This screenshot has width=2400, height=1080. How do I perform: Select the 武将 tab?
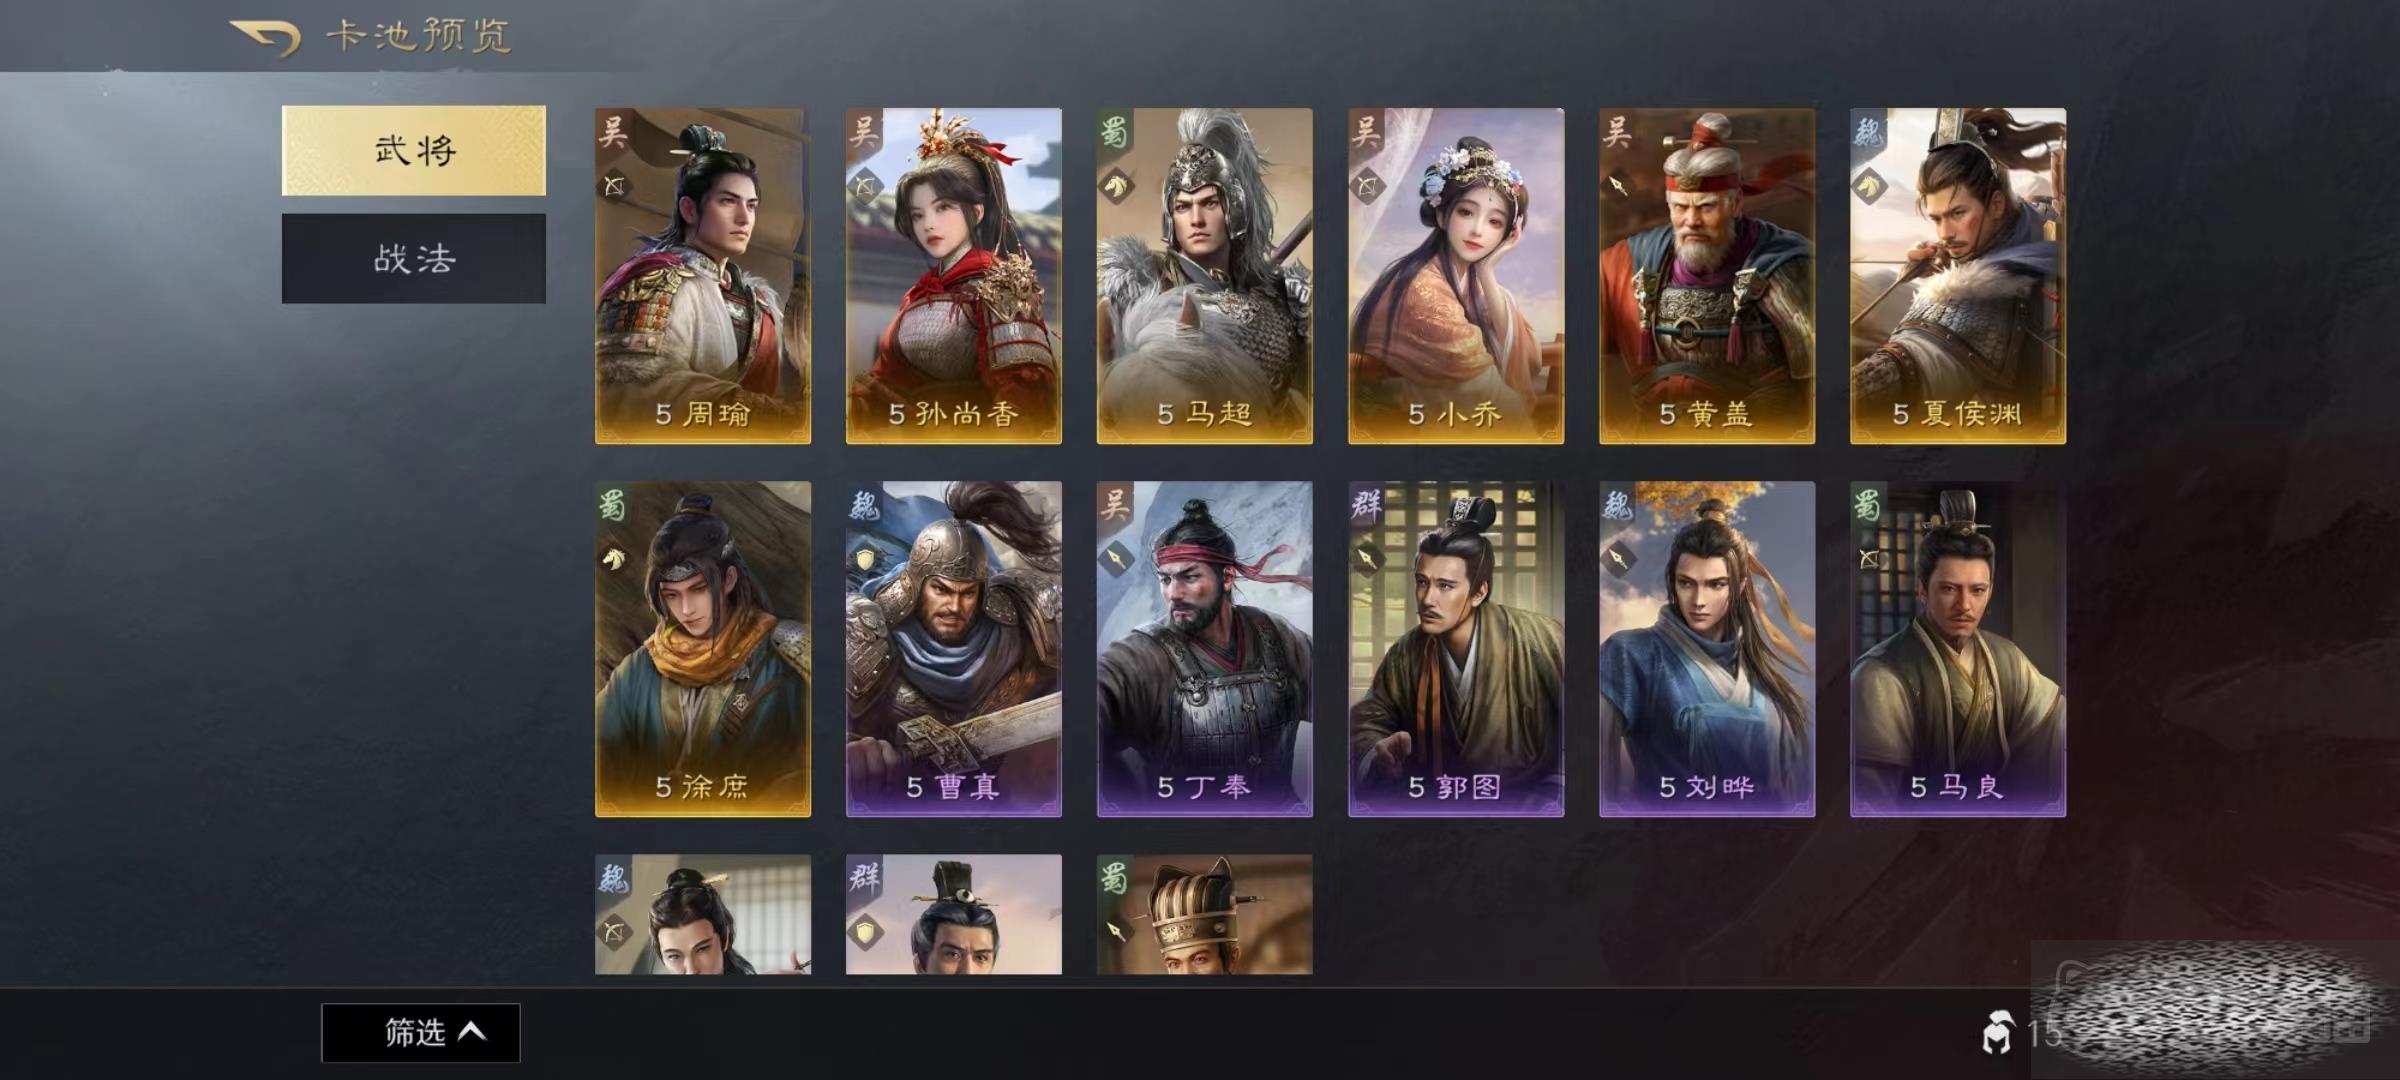[414, 150]
